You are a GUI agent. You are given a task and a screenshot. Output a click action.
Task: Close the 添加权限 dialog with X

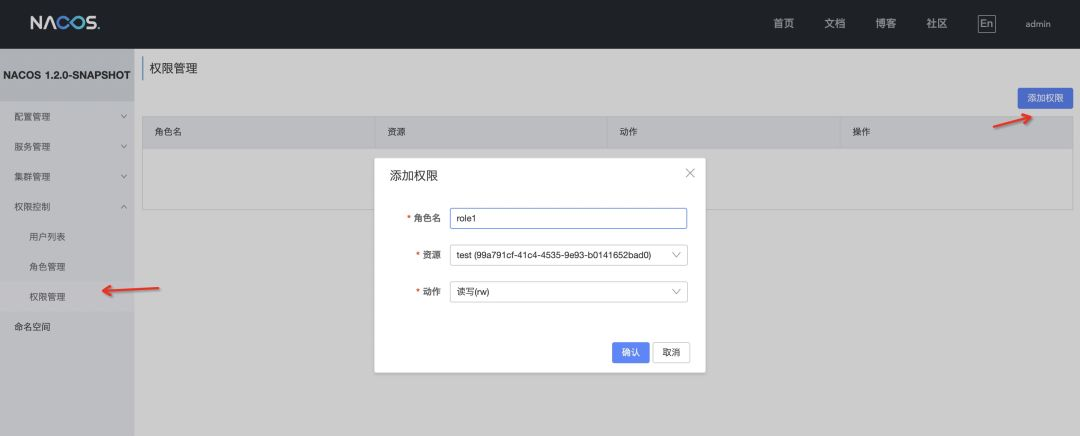click(690, 174)
